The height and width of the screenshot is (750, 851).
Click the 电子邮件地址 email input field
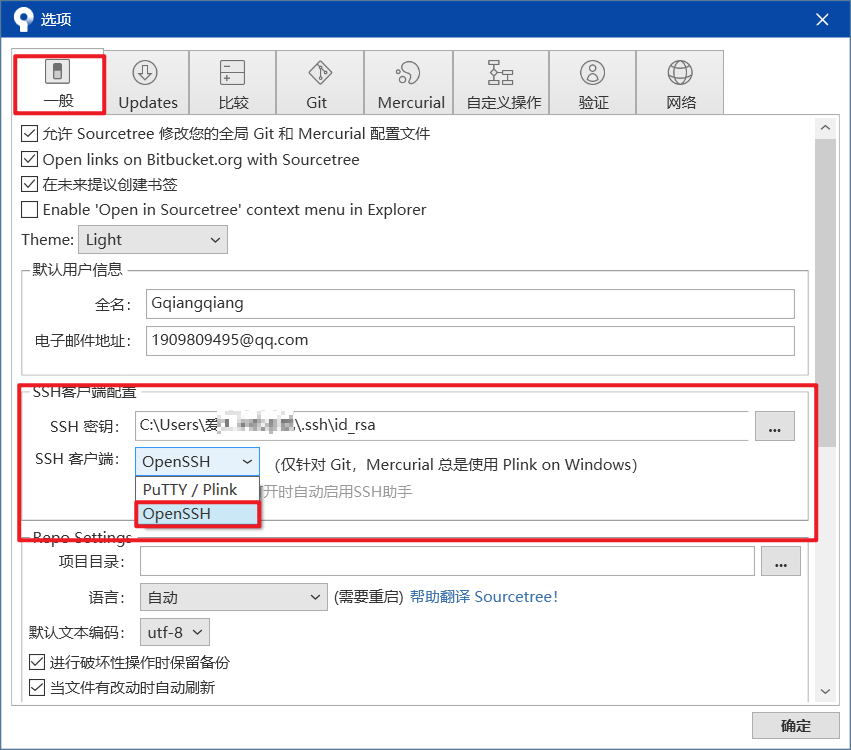click(x=470, y=341)
